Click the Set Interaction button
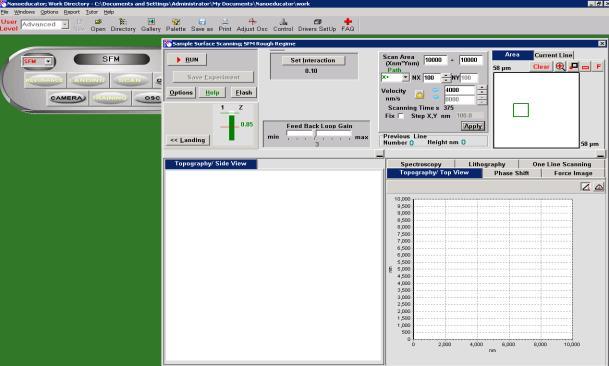Image resolution: width=609 pixels, height=366 pixels. pos(313,60)
